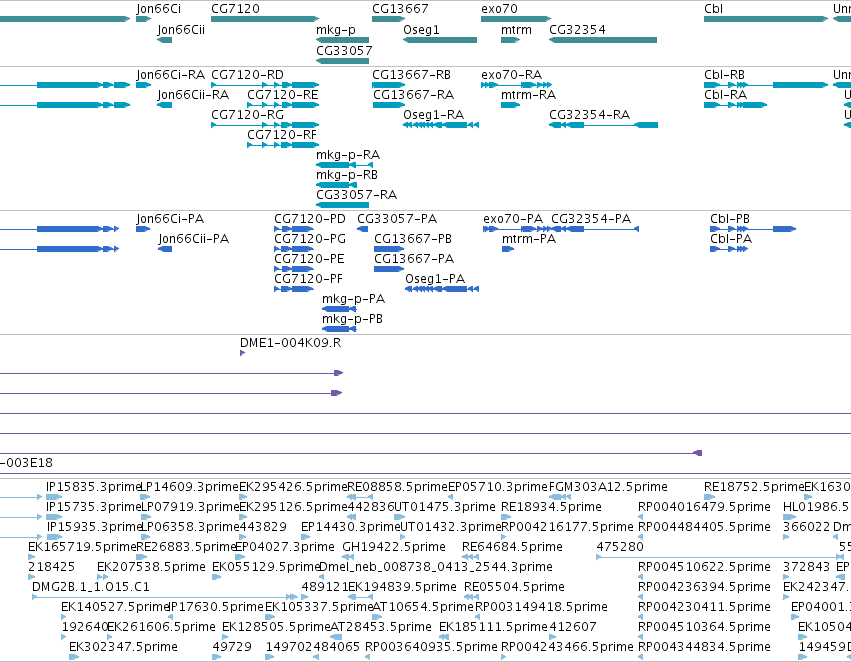Select EST RP004236394.5prime
851x662 pixels.
point(704,587)
